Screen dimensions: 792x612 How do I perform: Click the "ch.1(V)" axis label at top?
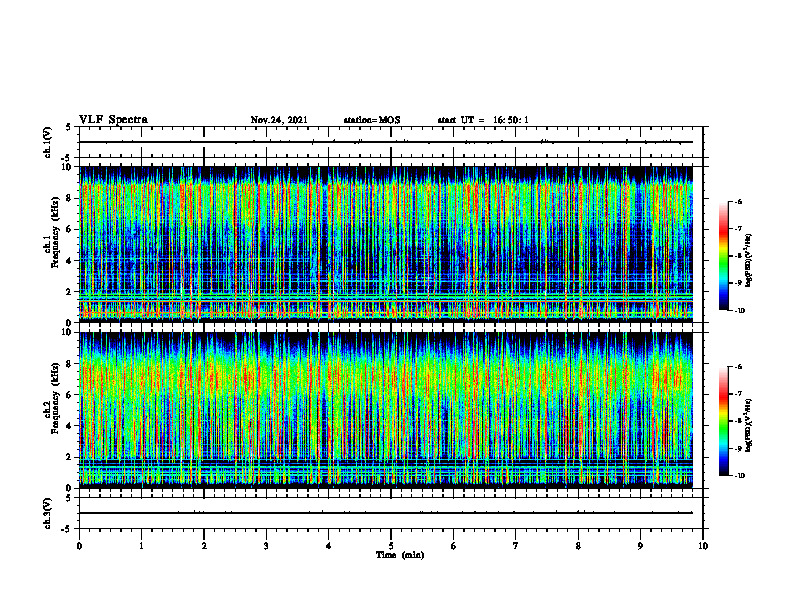pos(47,142)
